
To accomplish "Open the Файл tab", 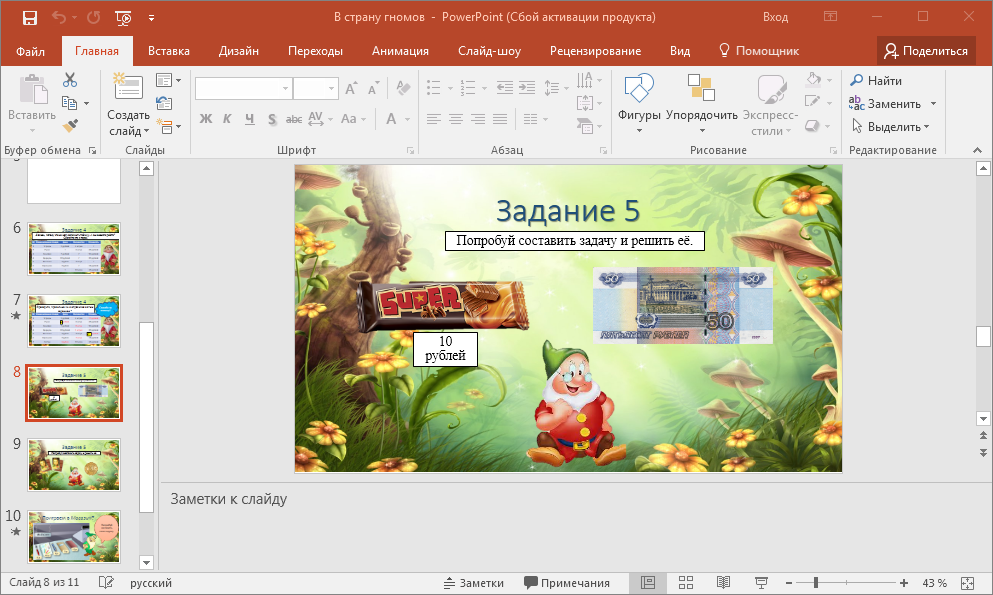I will click(30, 51).
